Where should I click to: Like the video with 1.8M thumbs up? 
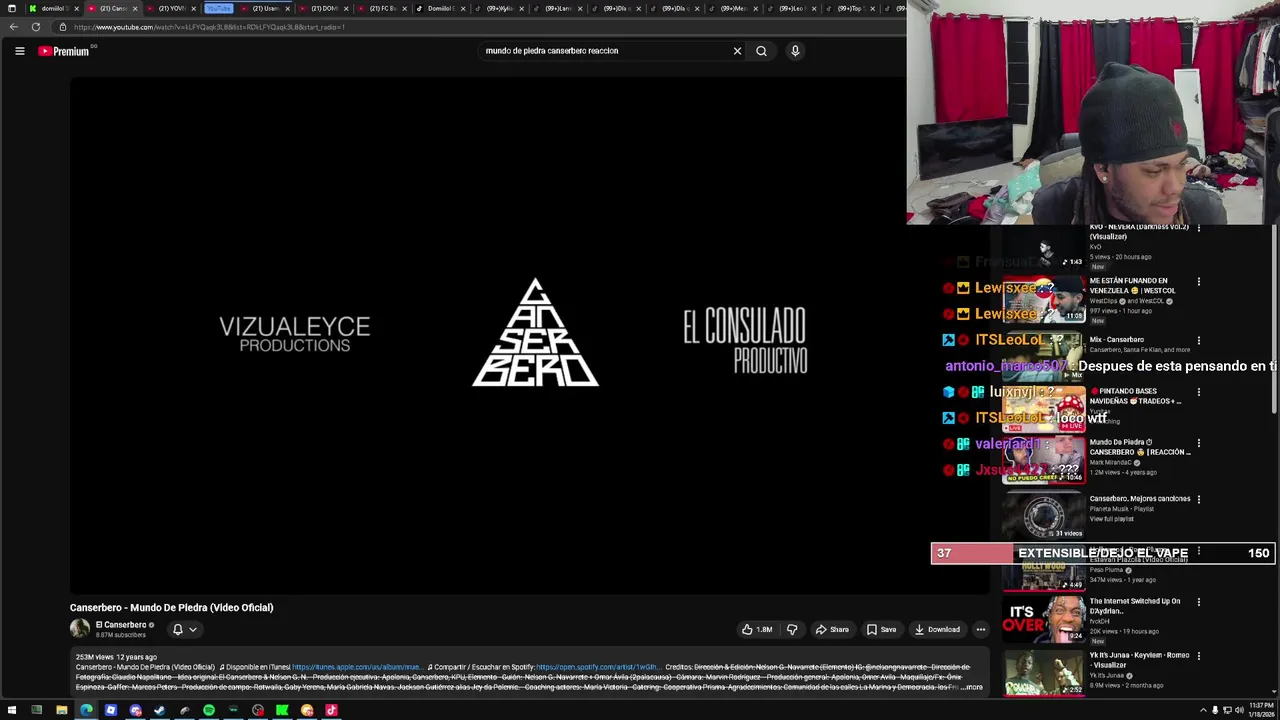tap(757, 629)
